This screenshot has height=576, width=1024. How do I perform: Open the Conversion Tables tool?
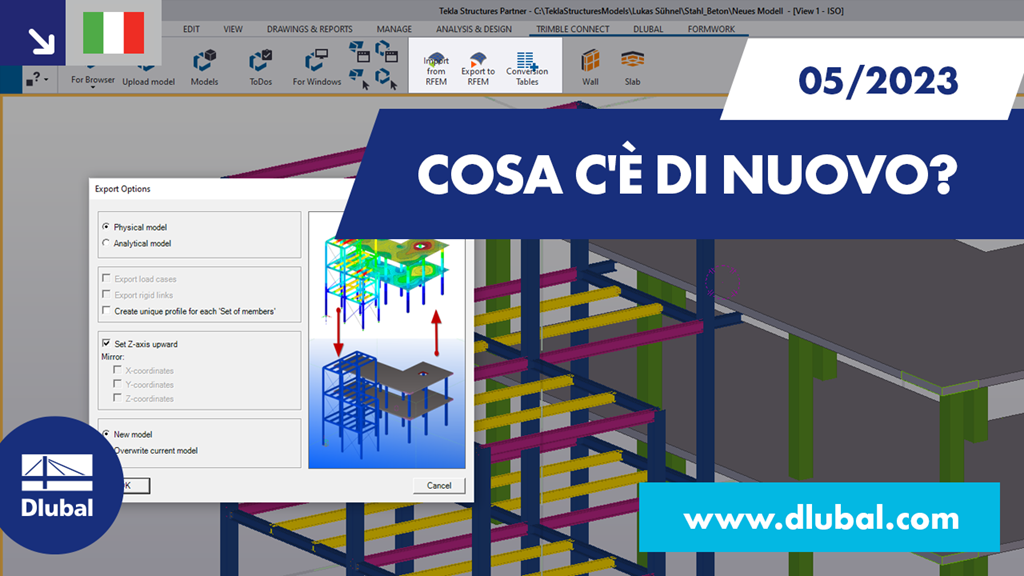(x=528, y=65)
